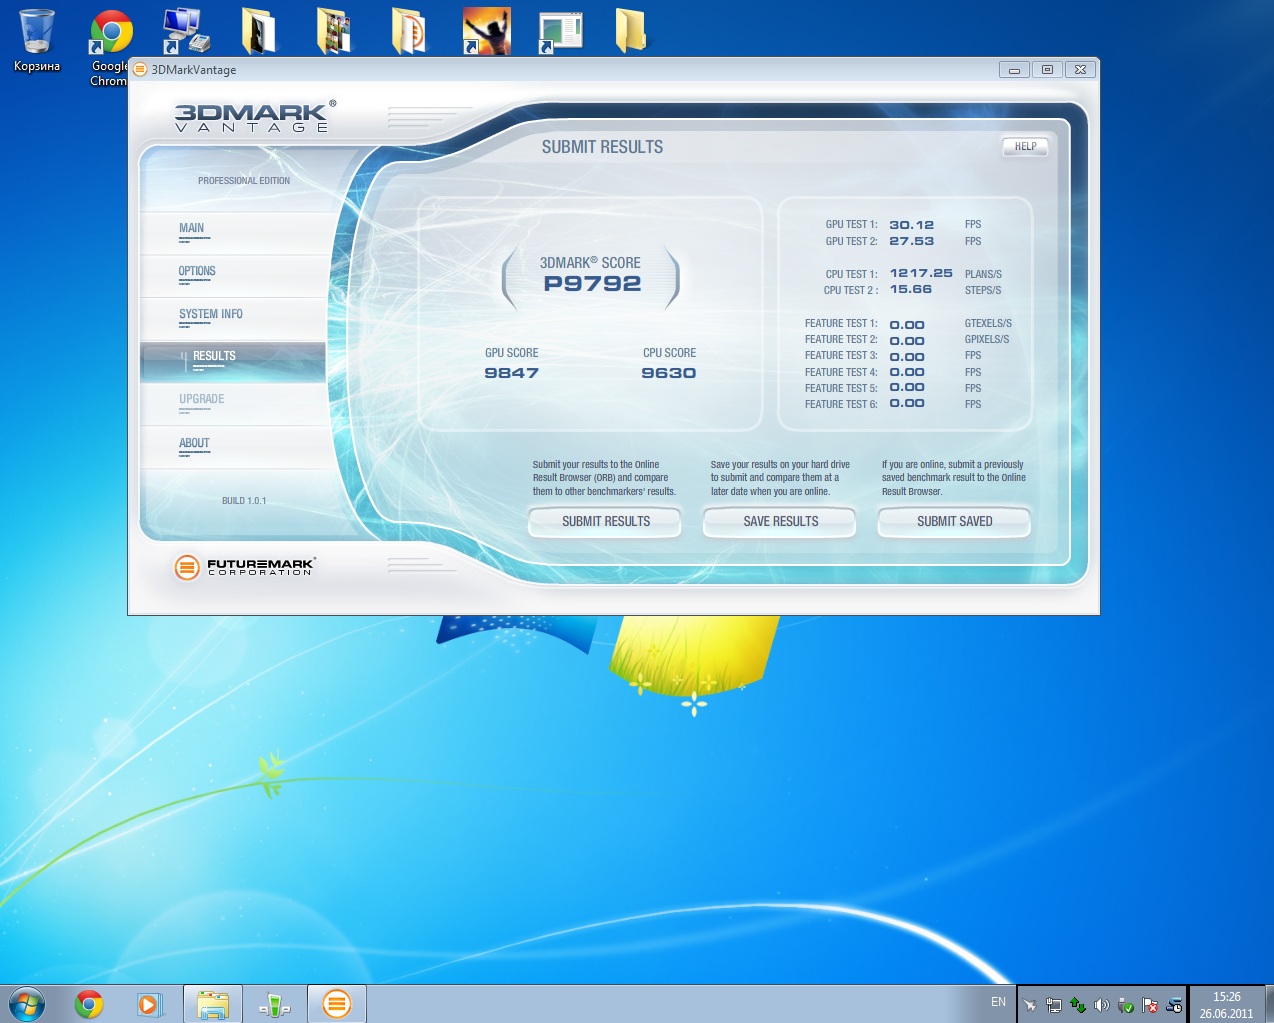Click the green arrows traffic tray icon

(x=1078, y=1005)
